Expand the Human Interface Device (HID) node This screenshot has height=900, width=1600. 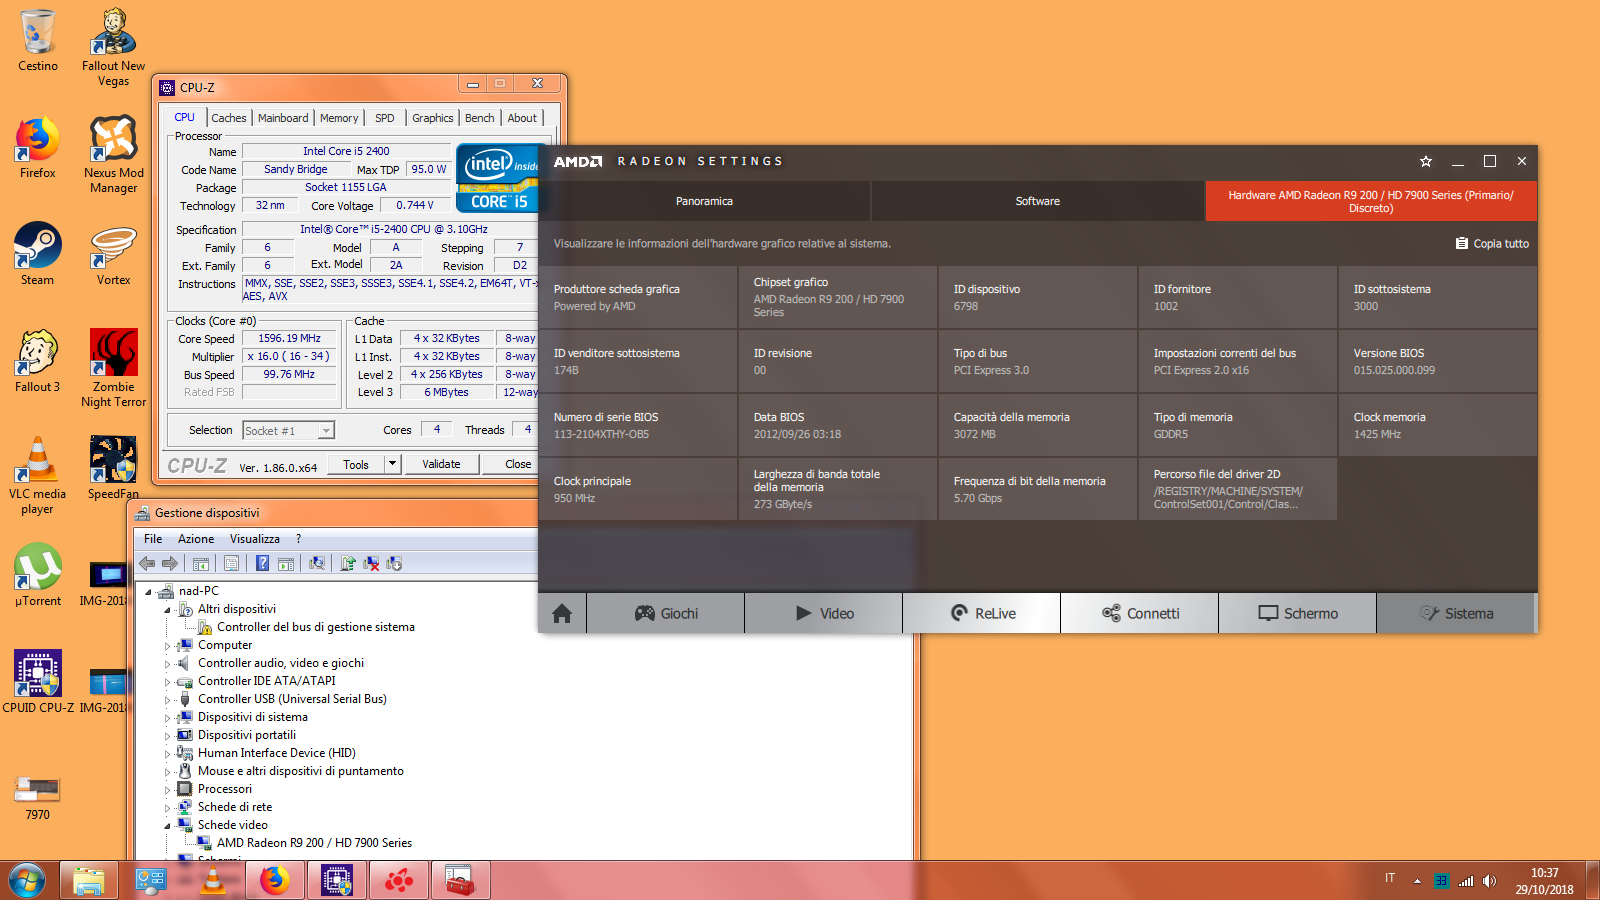[x=168, y=754]
